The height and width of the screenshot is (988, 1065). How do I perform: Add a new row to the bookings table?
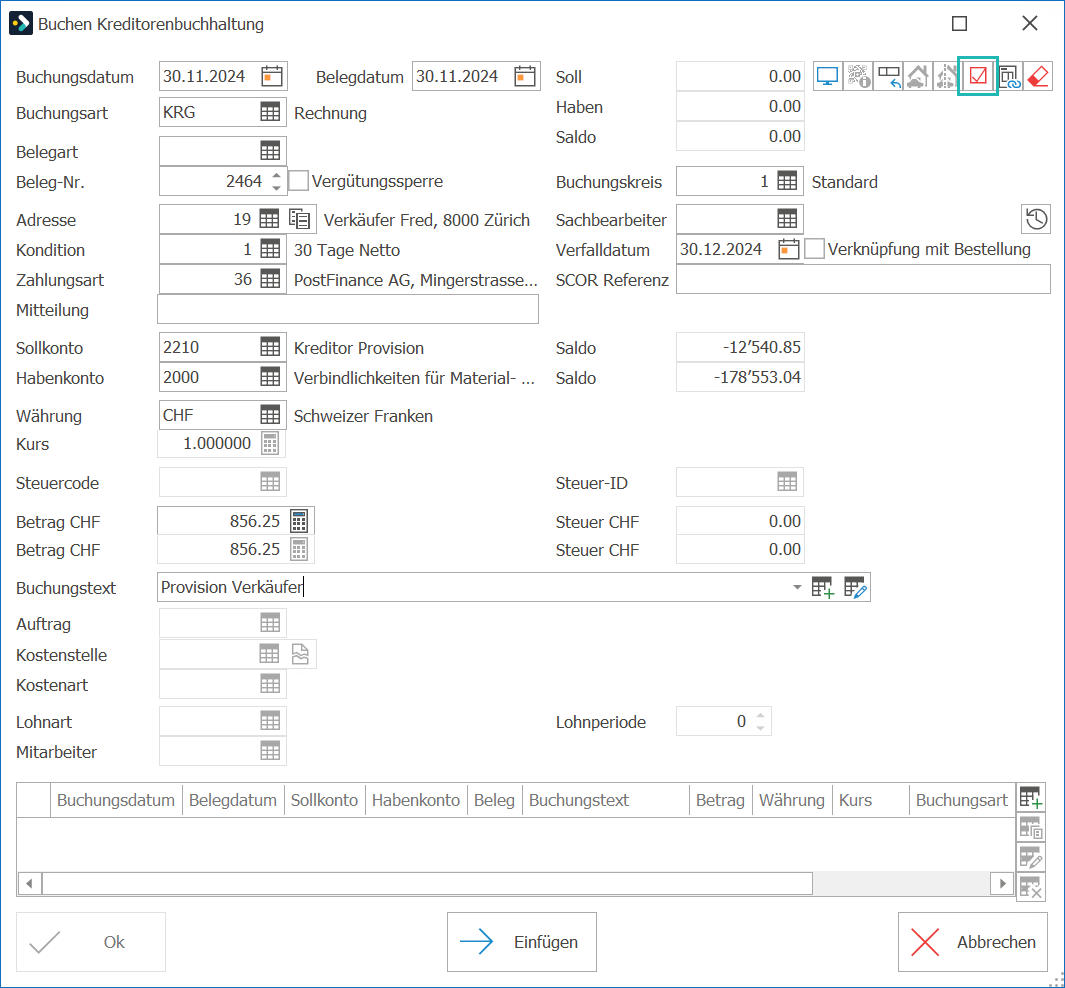click(1030, 797)
